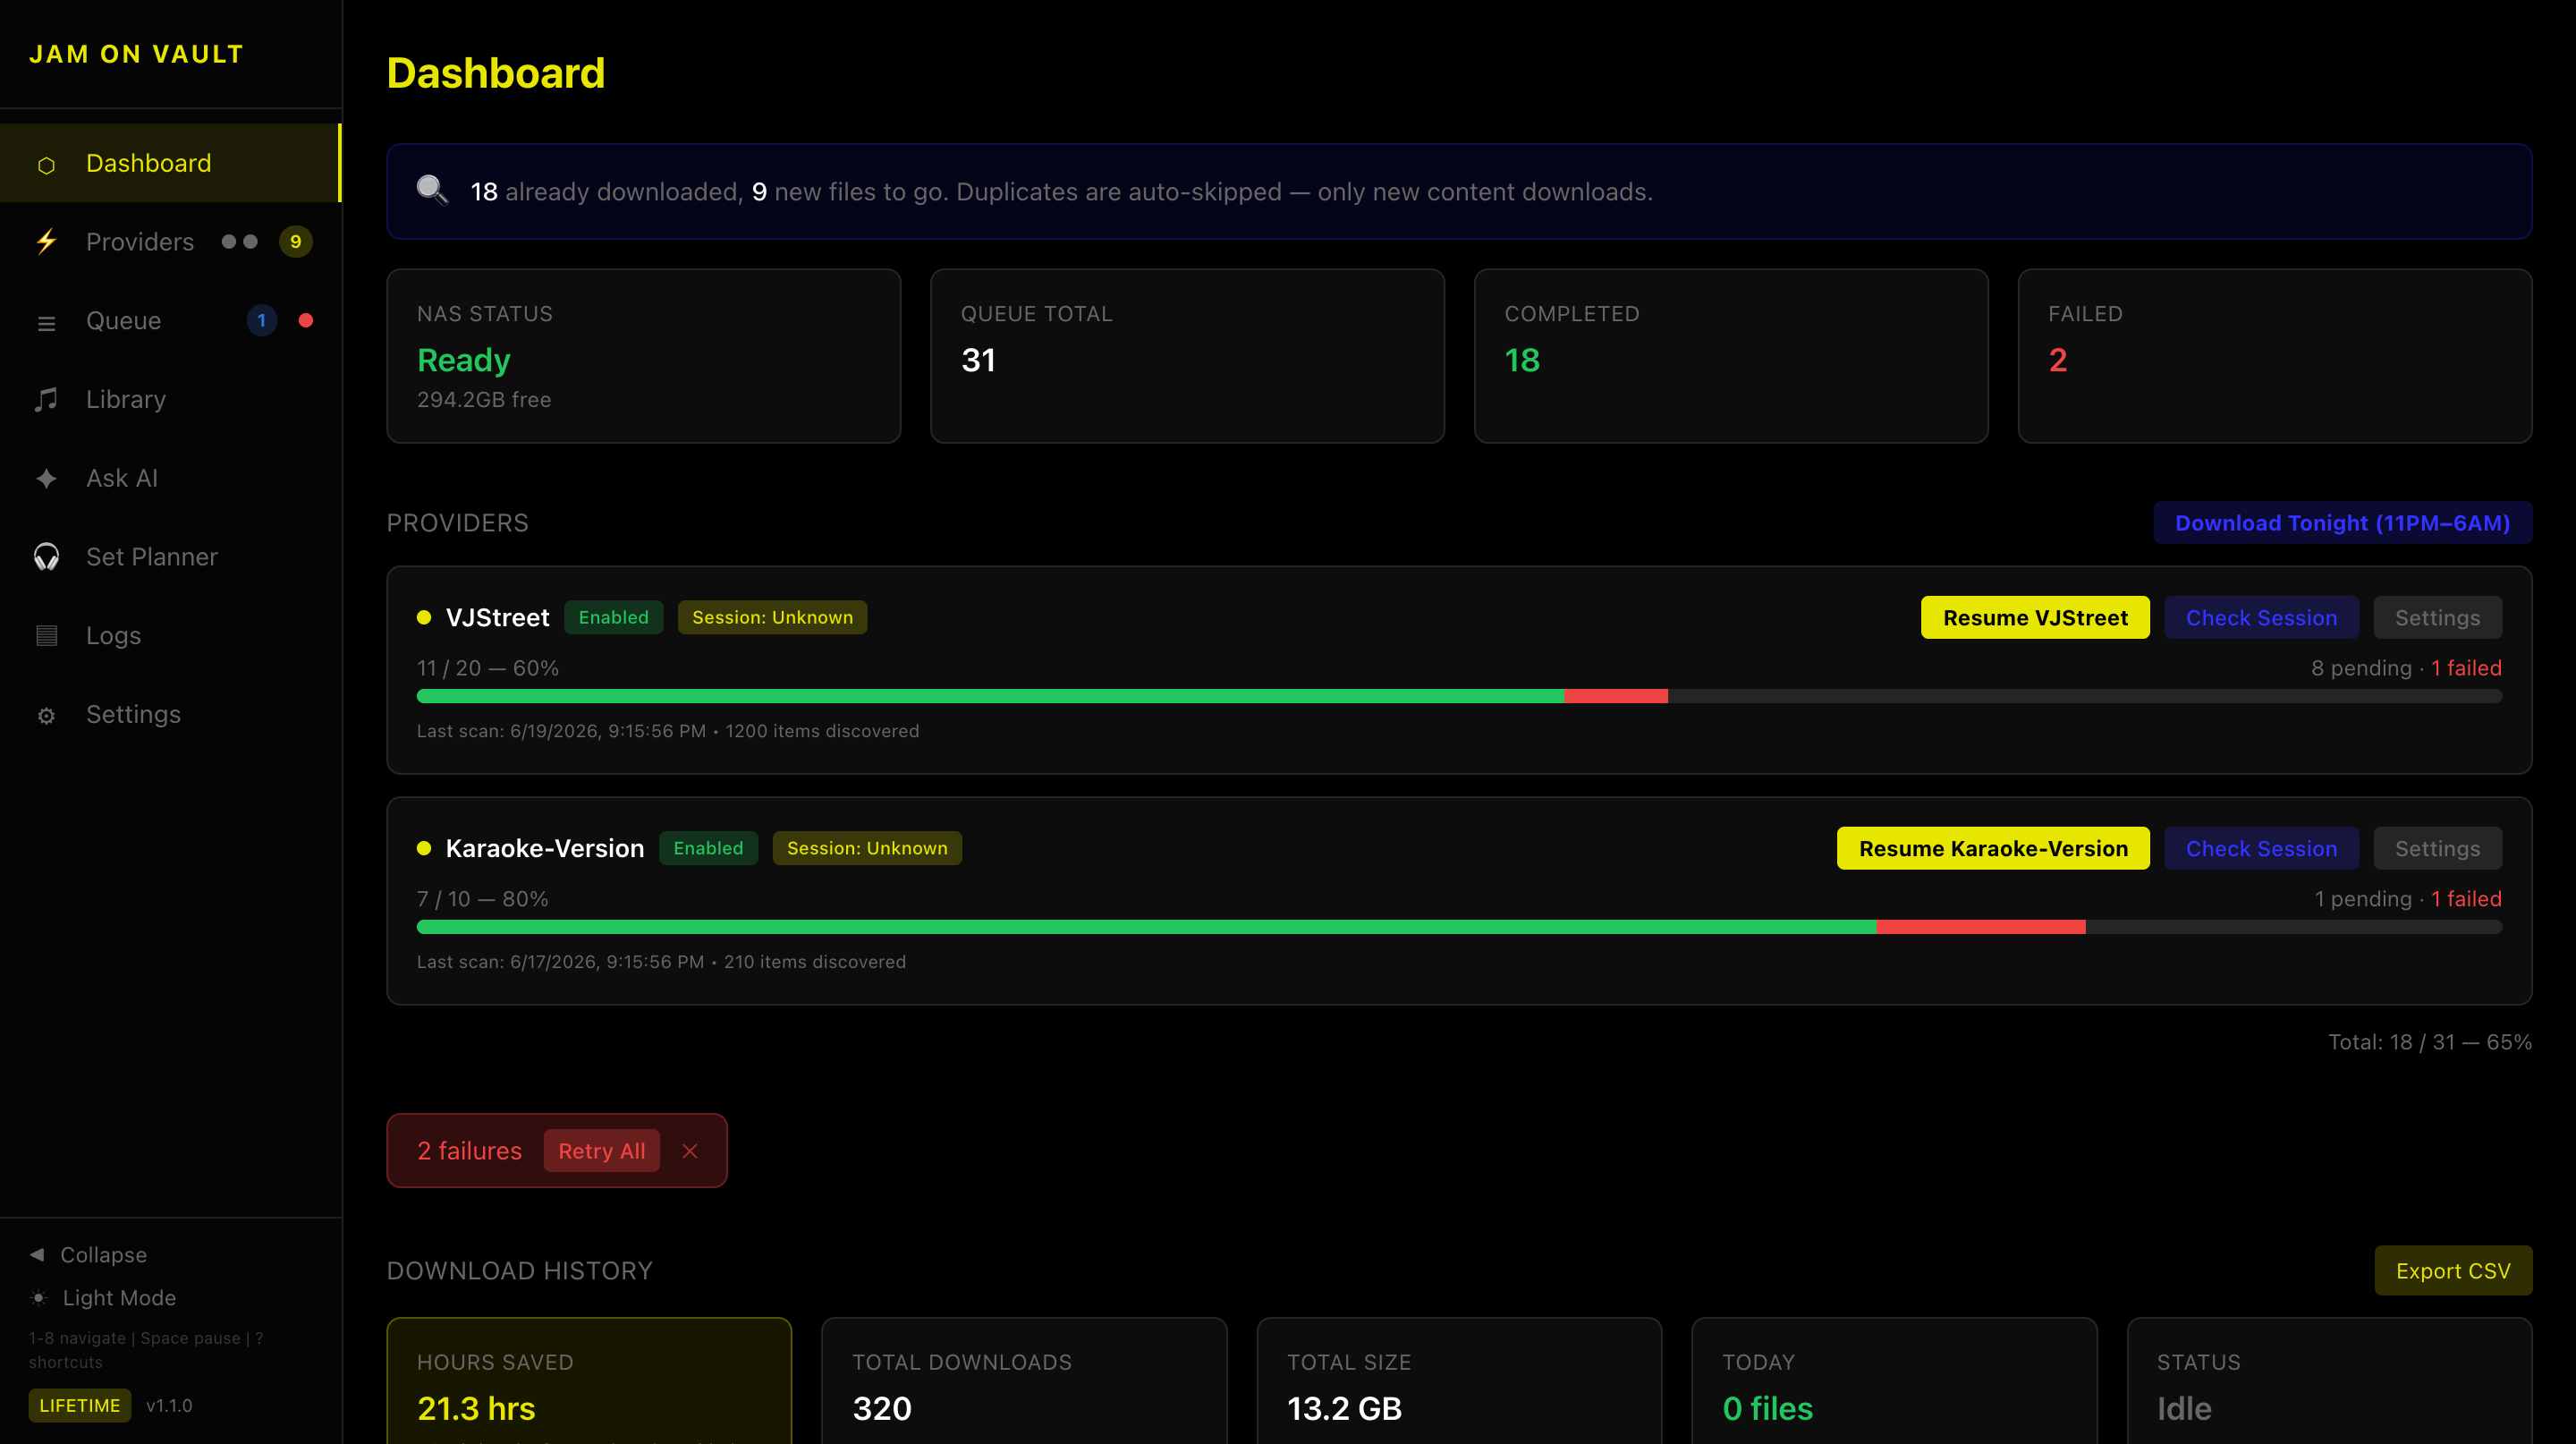Click the Logs icon in sidebar
The height and width of the screenshot is (1444, 2576).
[46, 635]
